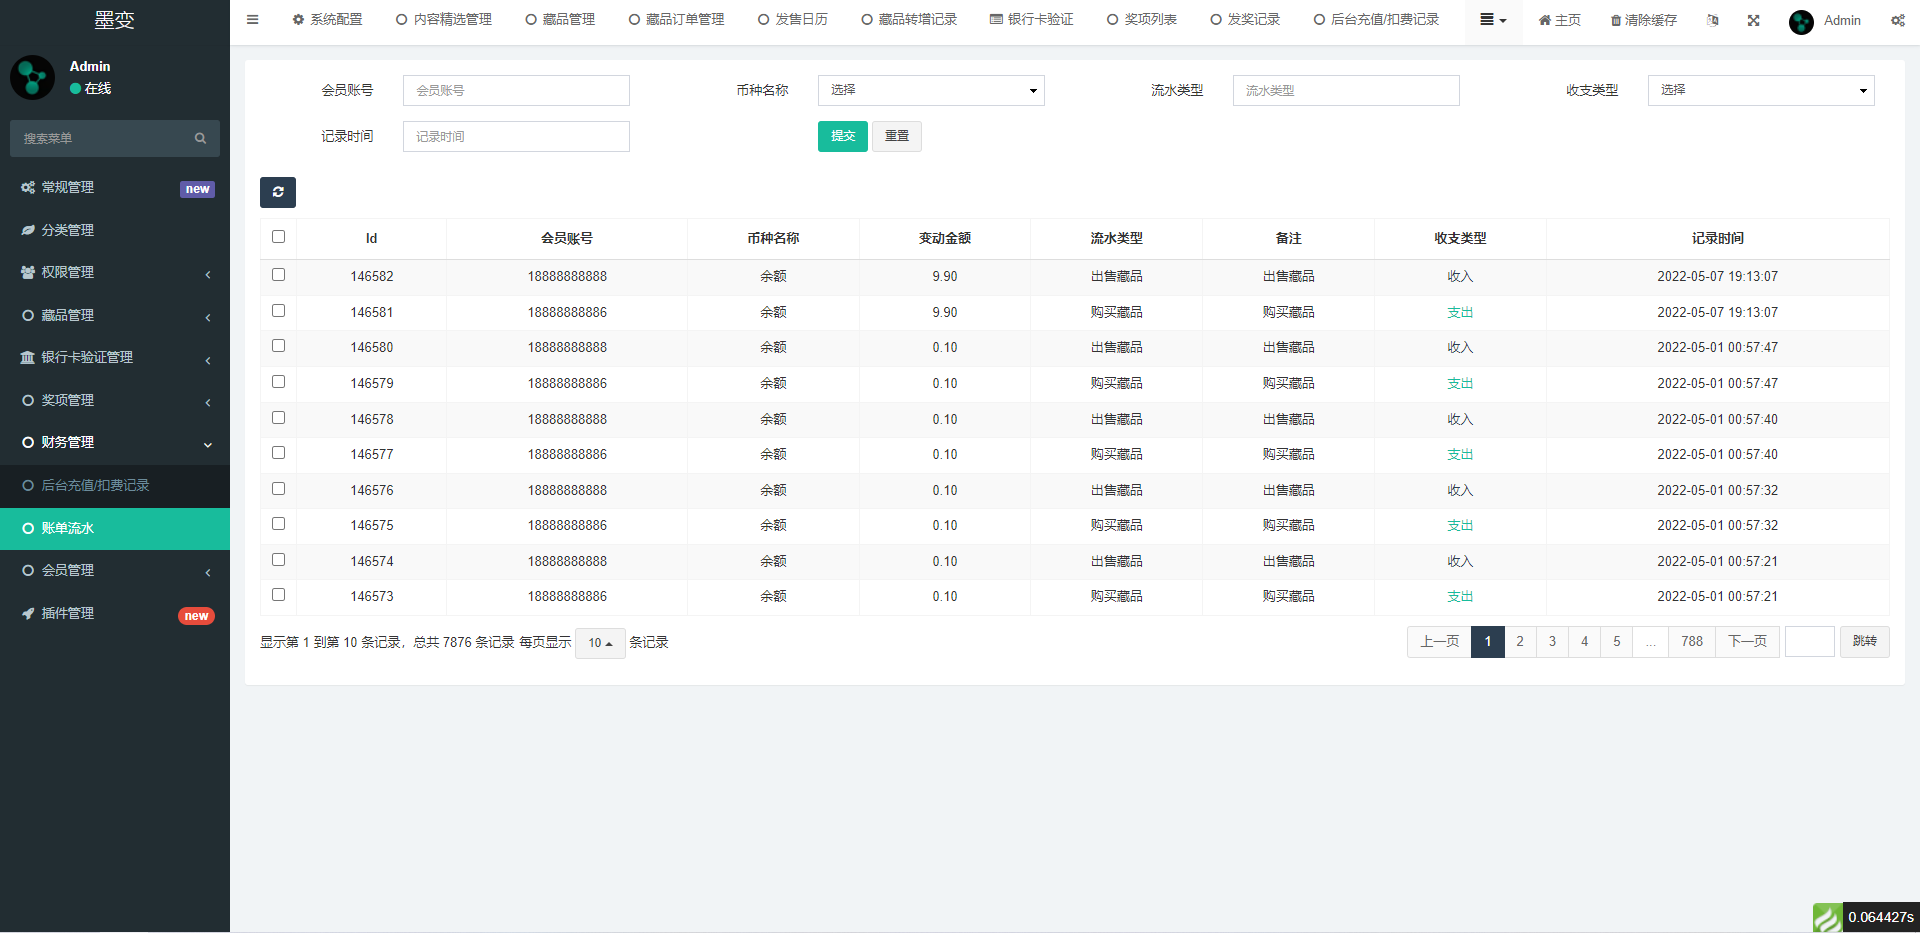Open the sidebar collapse hamburger icon

[x=252, y=19]
